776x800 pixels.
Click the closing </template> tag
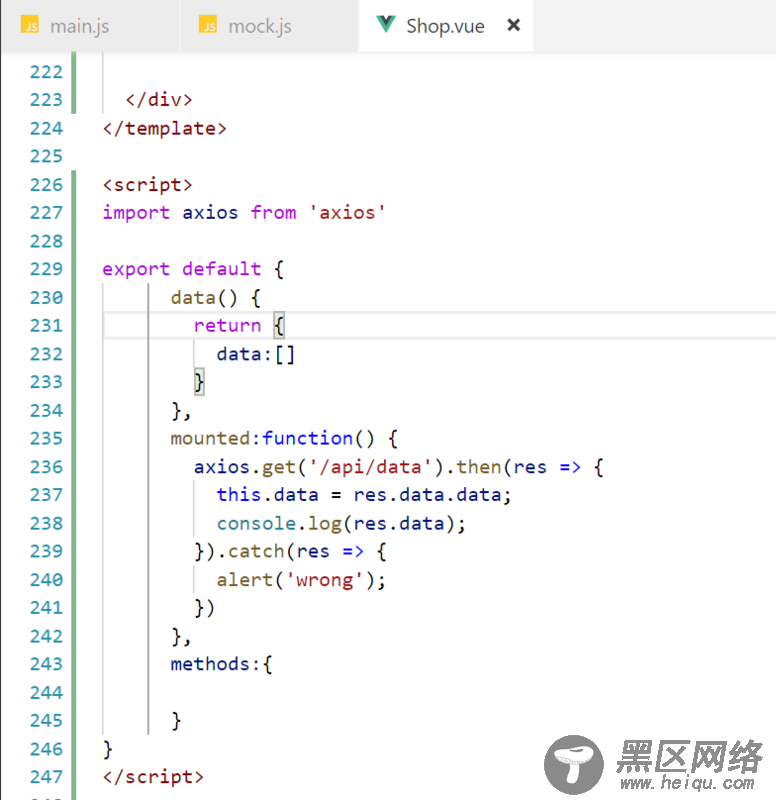164,128
